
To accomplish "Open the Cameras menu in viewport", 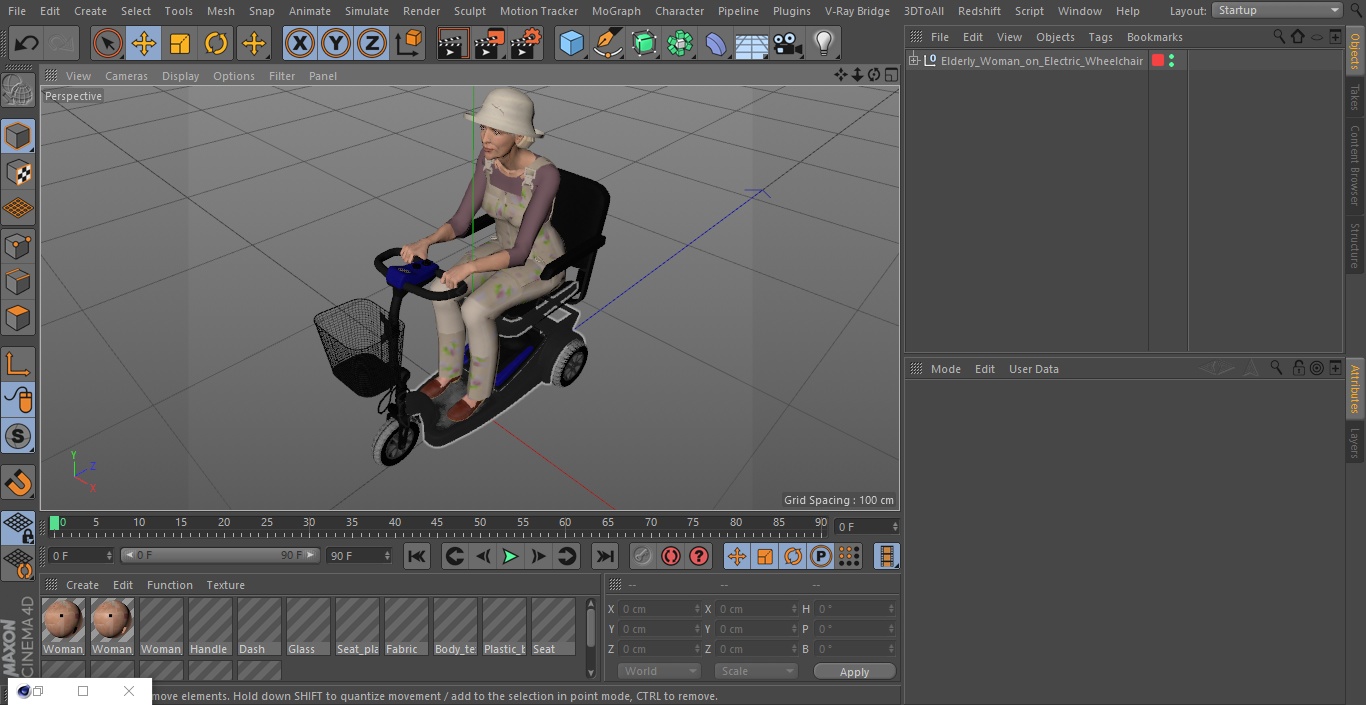I will 126,76.
